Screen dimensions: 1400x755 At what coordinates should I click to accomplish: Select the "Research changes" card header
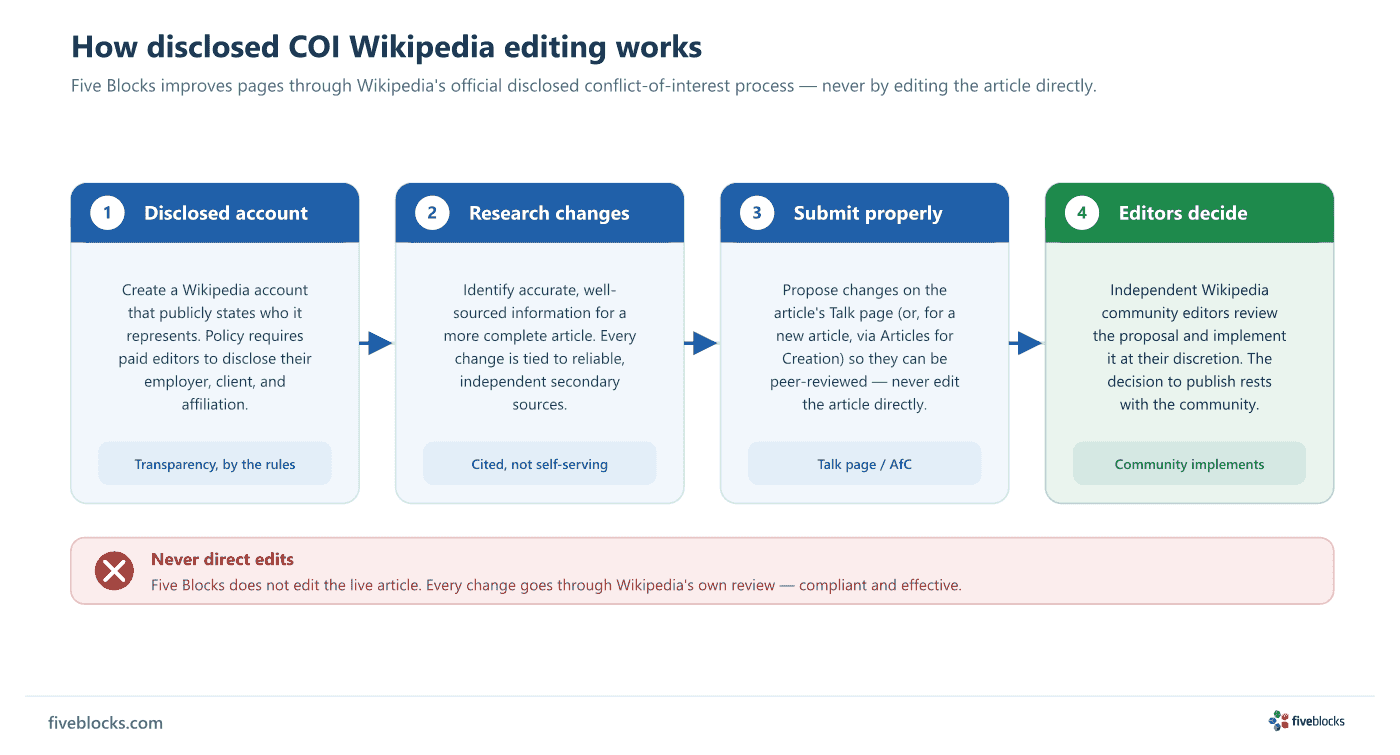coord(540,213)
